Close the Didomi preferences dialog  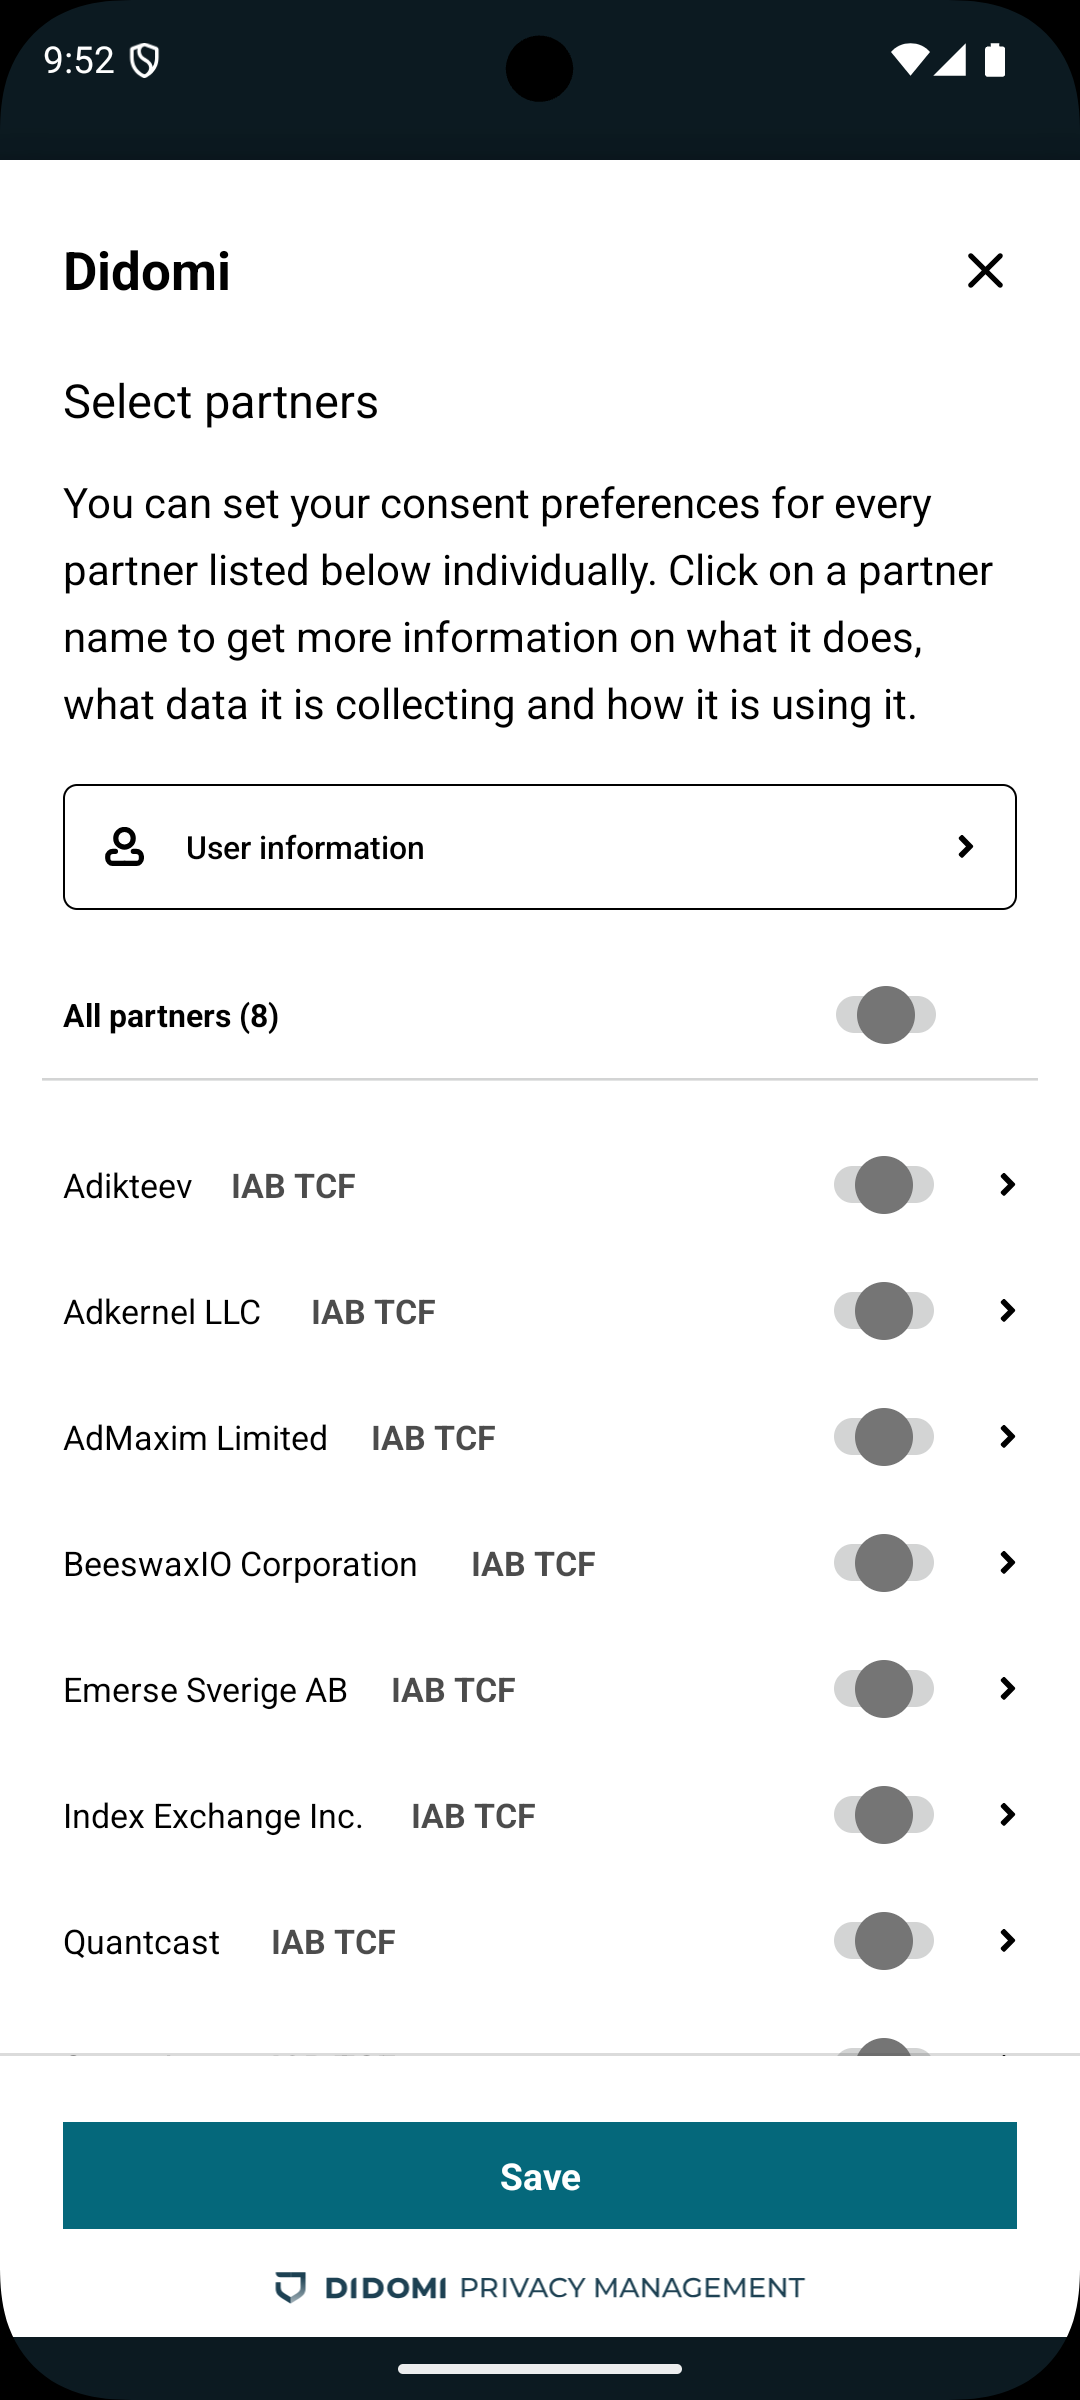pyautogui.click(x=985, y=270)
